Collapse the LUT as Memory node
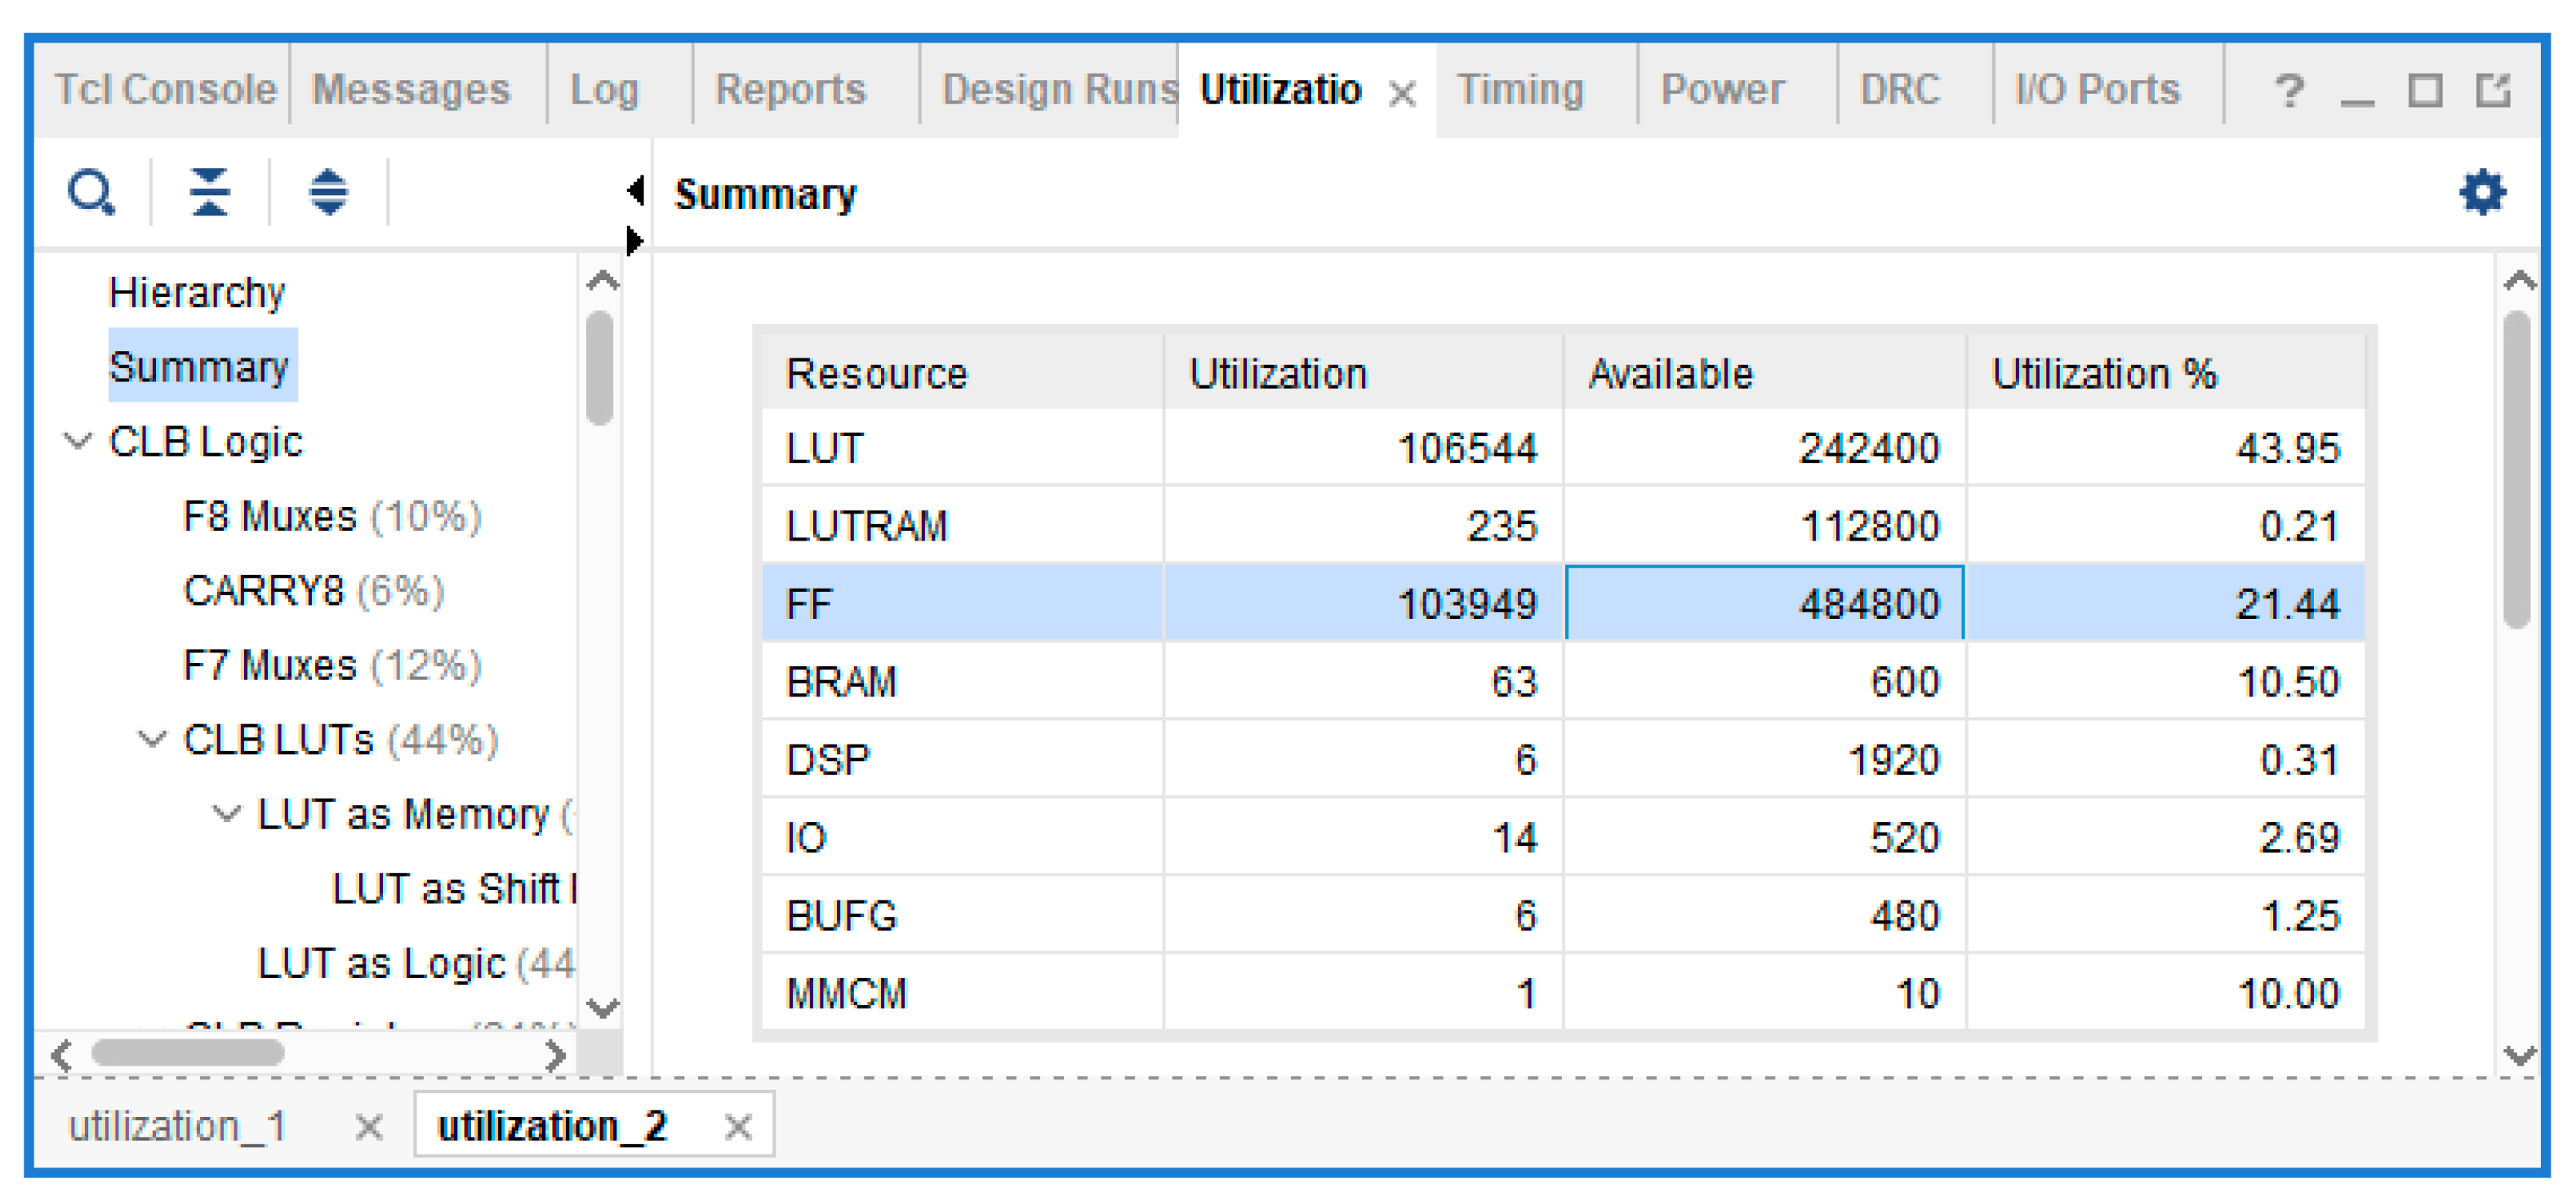This screenshot has height=1201, width=2576. click(227, 813)
